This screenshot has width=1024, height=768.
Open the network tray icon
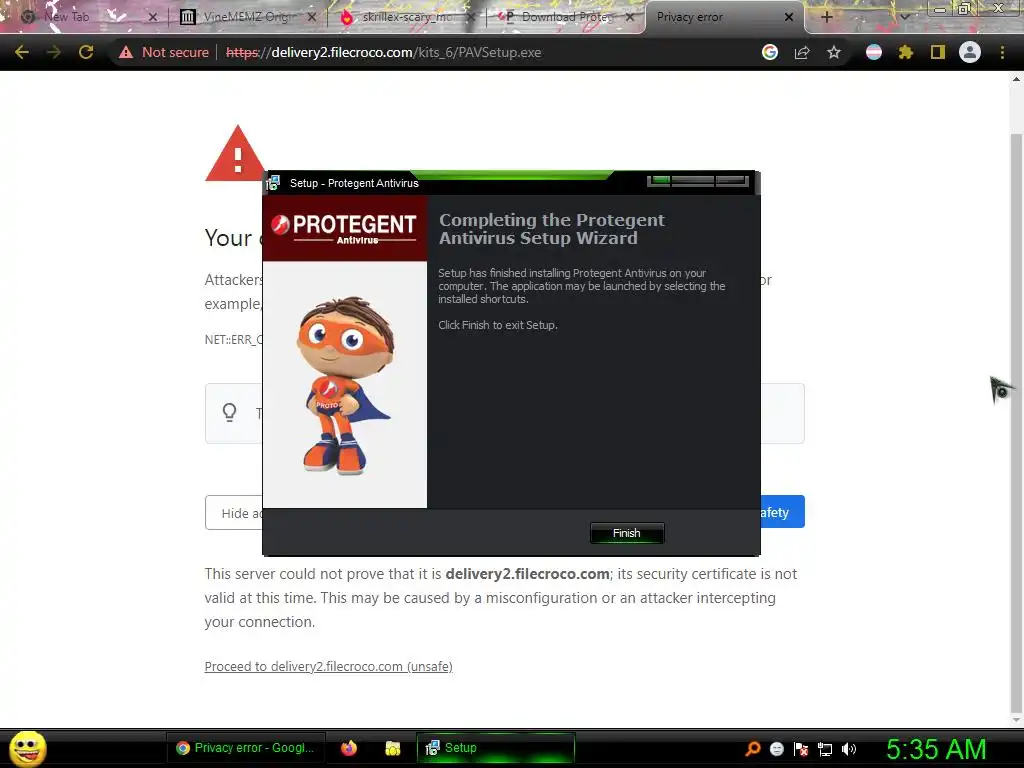(x=825, y=749)
